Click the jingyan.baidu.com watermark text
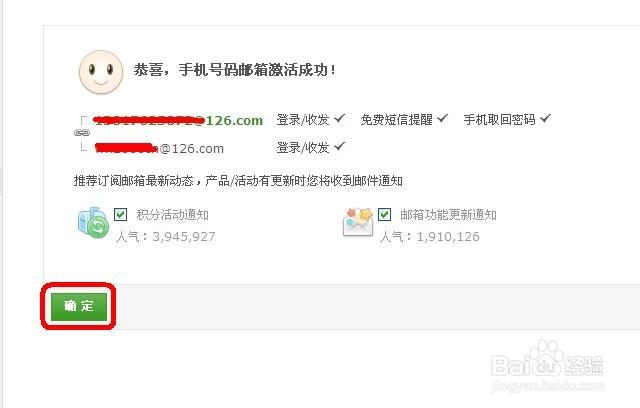 (x=548, y=385)
